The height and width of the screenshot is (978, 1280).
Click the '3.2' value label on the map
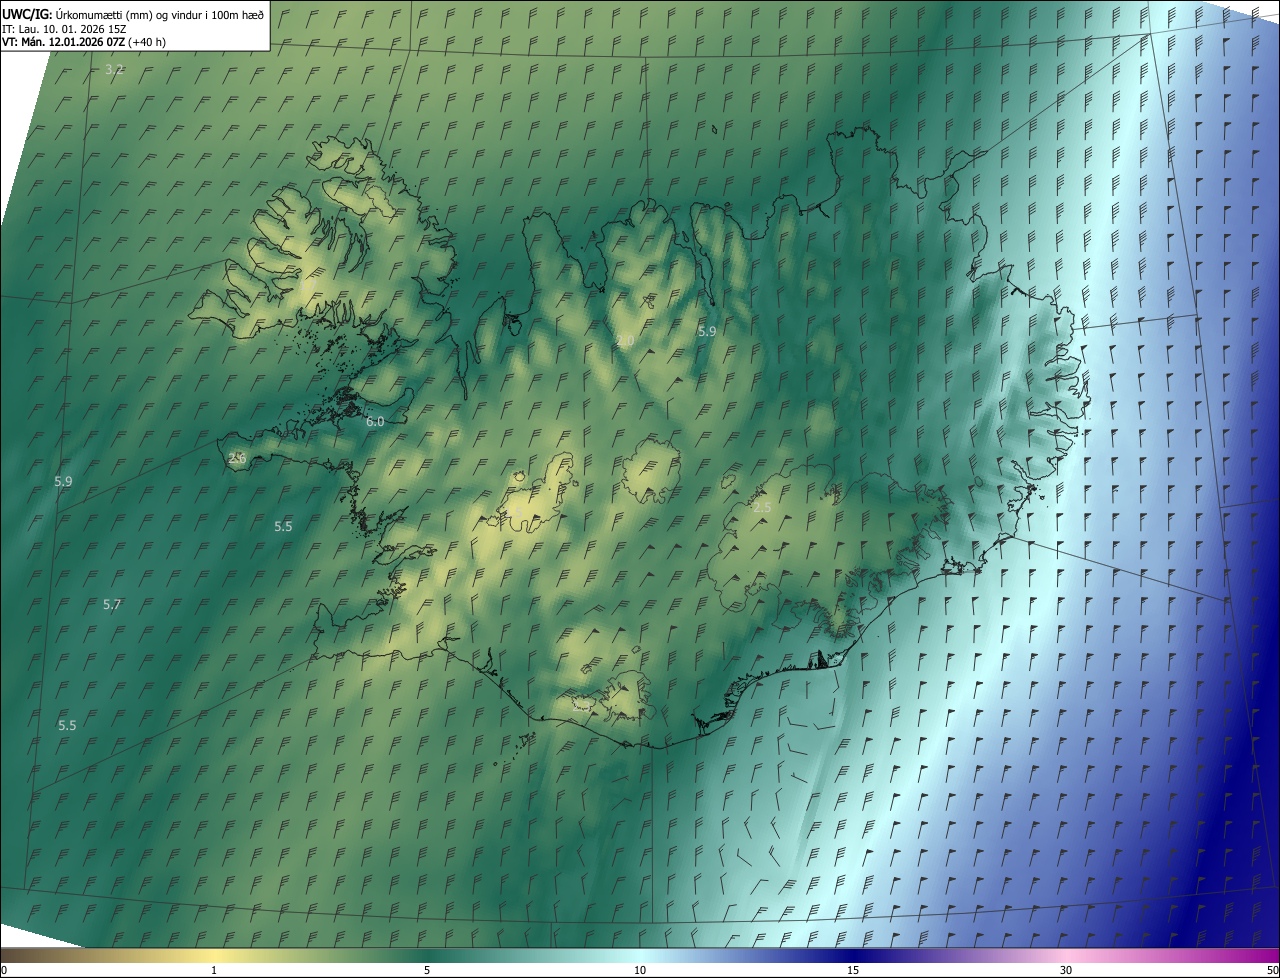coord(114,69)
